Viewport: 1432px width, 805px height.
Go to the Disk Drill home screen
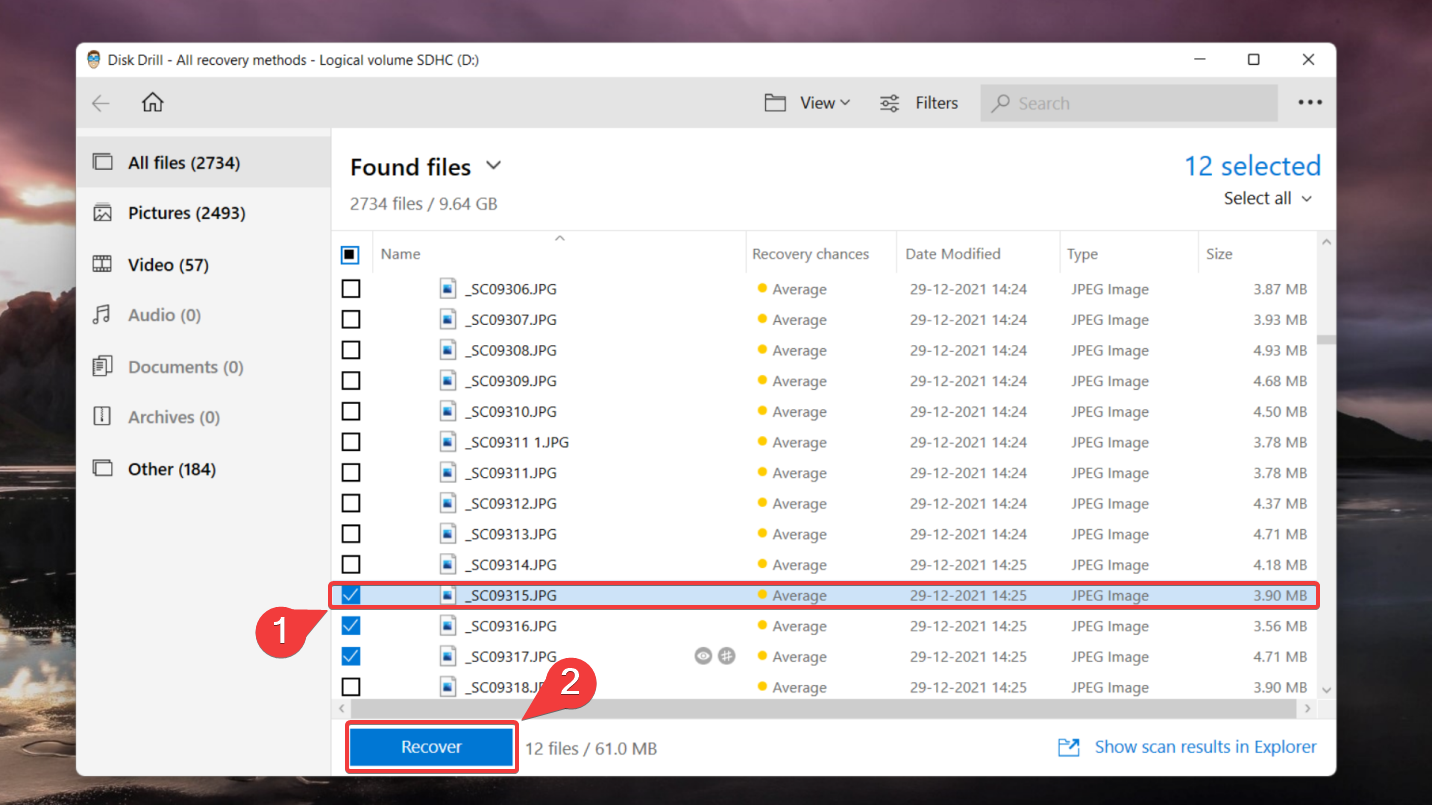tap(152, 102)
